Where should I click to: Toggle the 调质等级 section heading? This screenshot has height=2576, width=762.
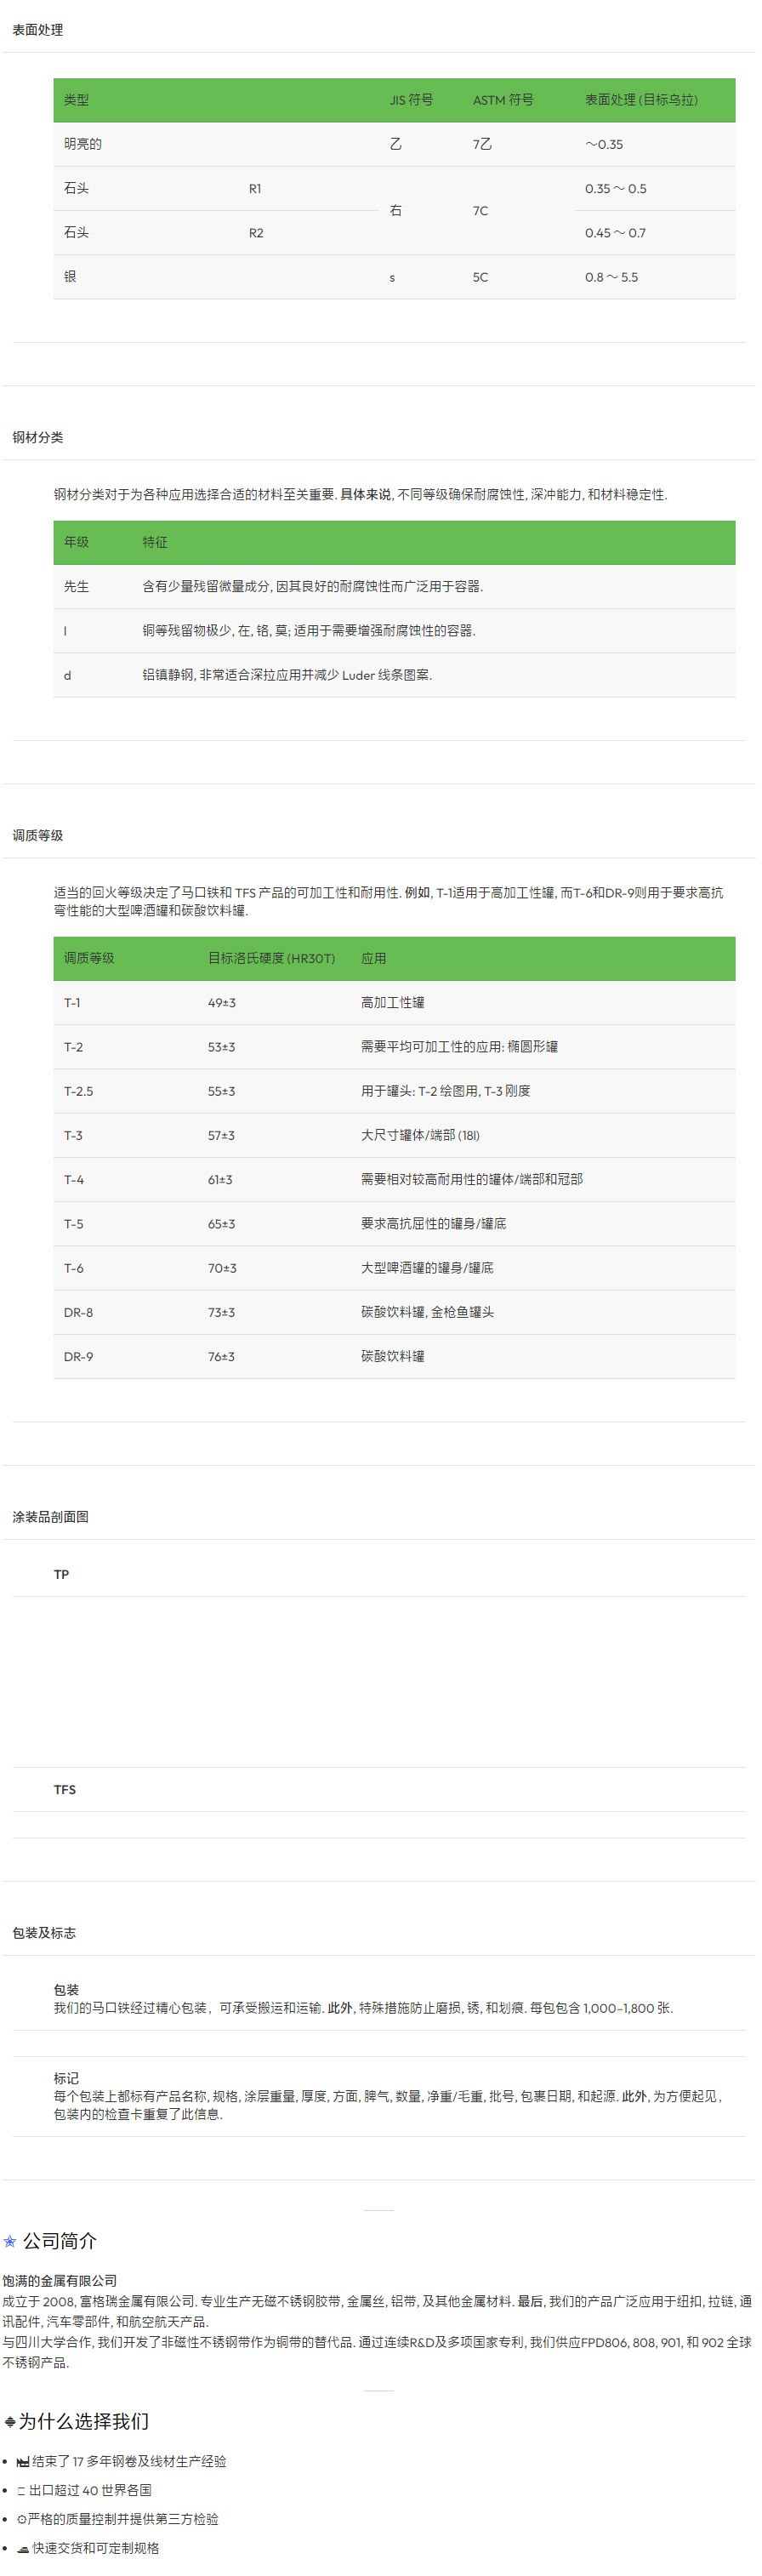point(38,835)
